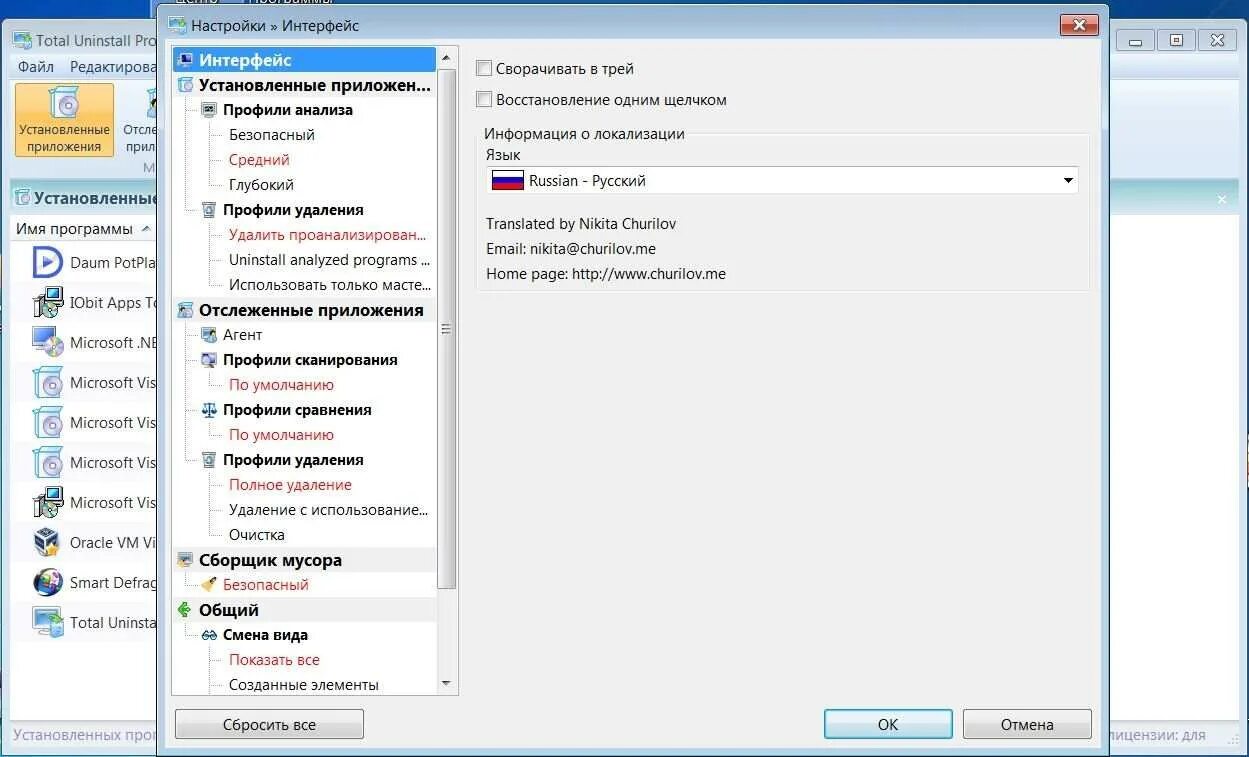The height and width of the screenshot is (757, 1249).
Task: Select Безопасный under Сборщик мусора
Action: pos(266,585)
